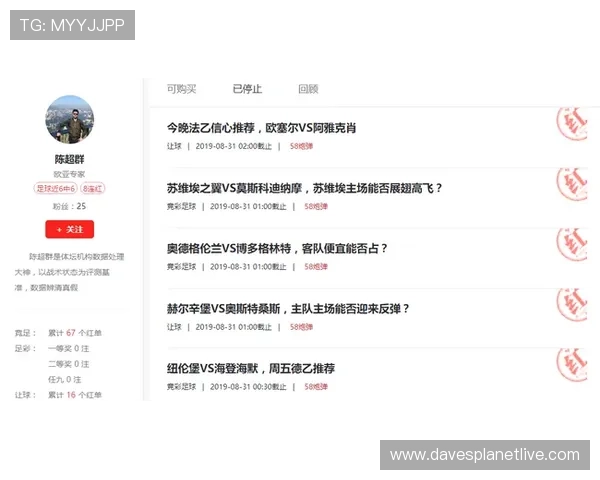Click 一等奖 0 注 statistic
600x480 pixels.
coord(68,349)
